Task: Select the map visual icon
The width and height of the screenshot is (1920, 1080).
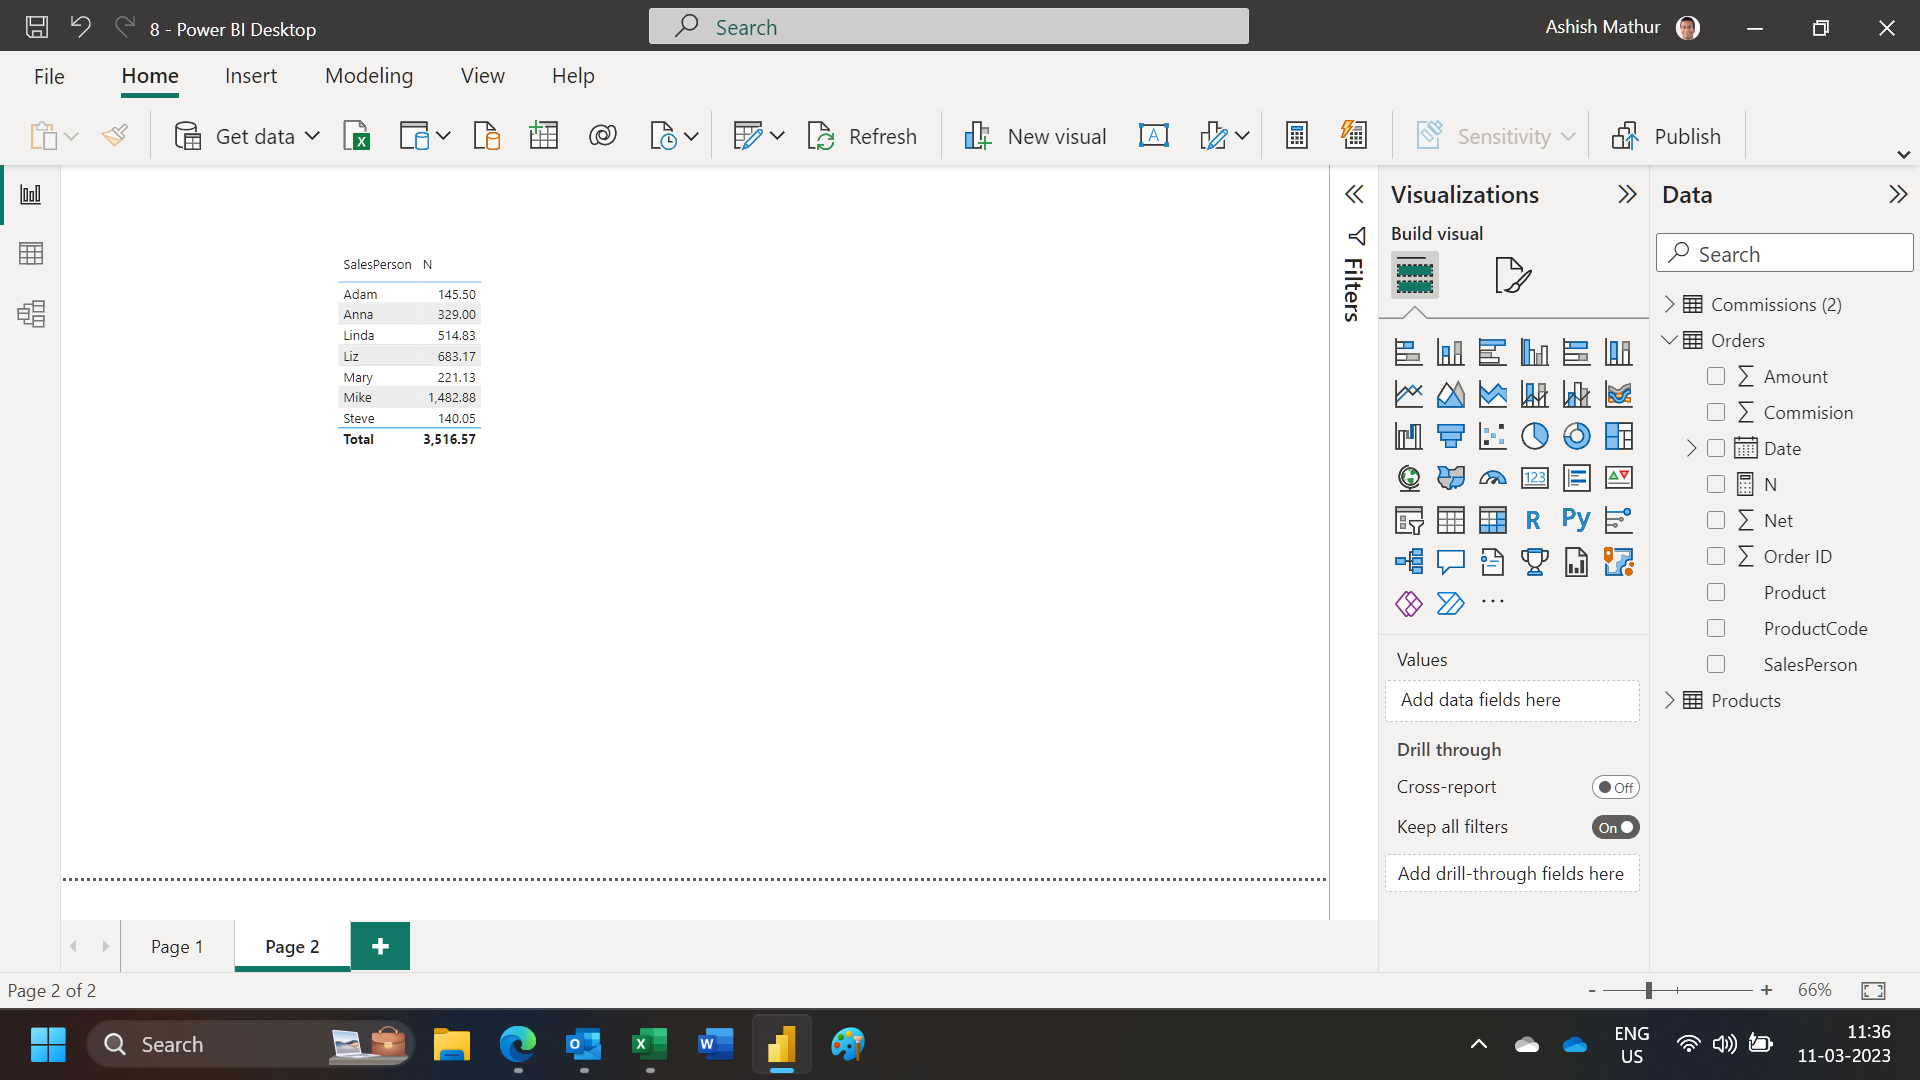Action: pyautogui.click(x=1408, y=478)
